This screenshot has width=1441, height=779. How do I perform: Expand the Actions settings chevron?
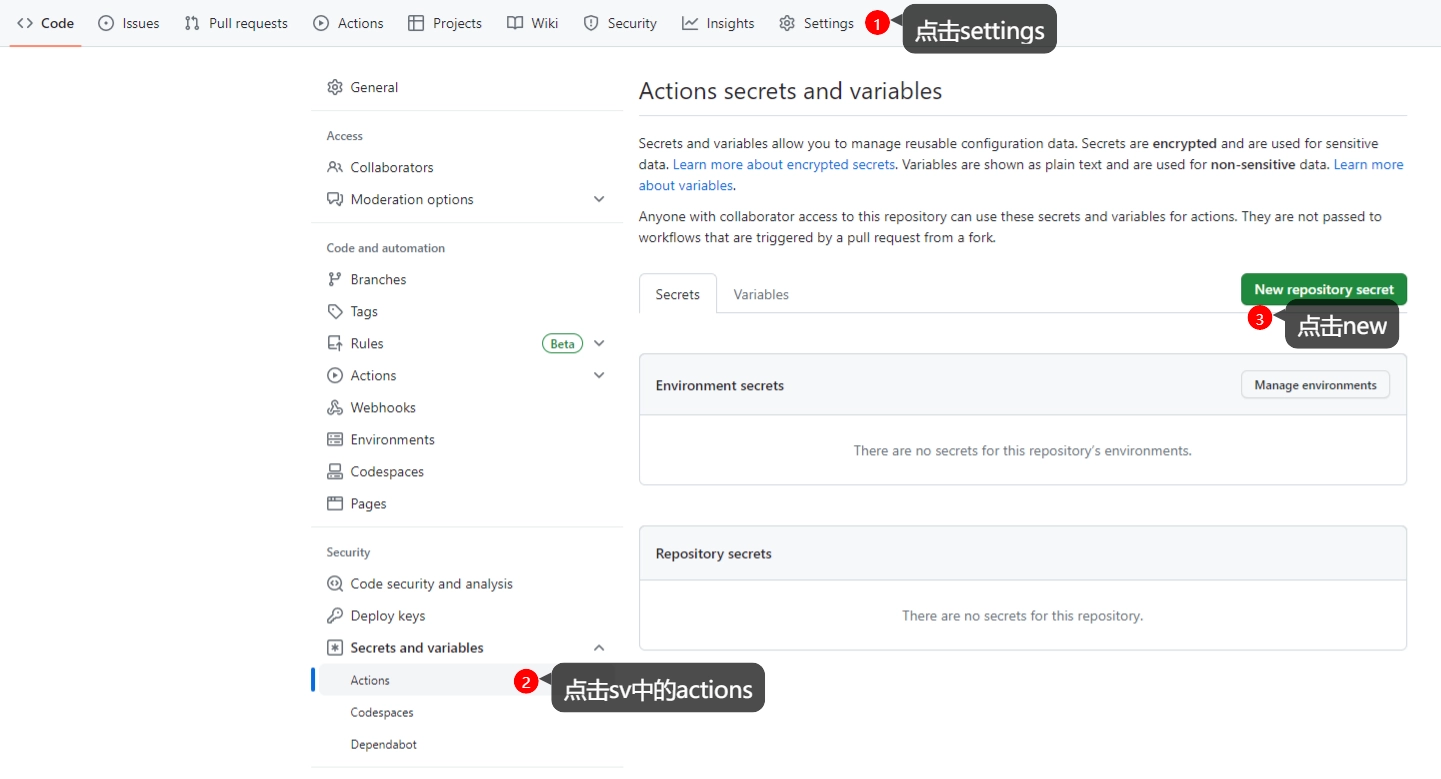click(599, 375)
